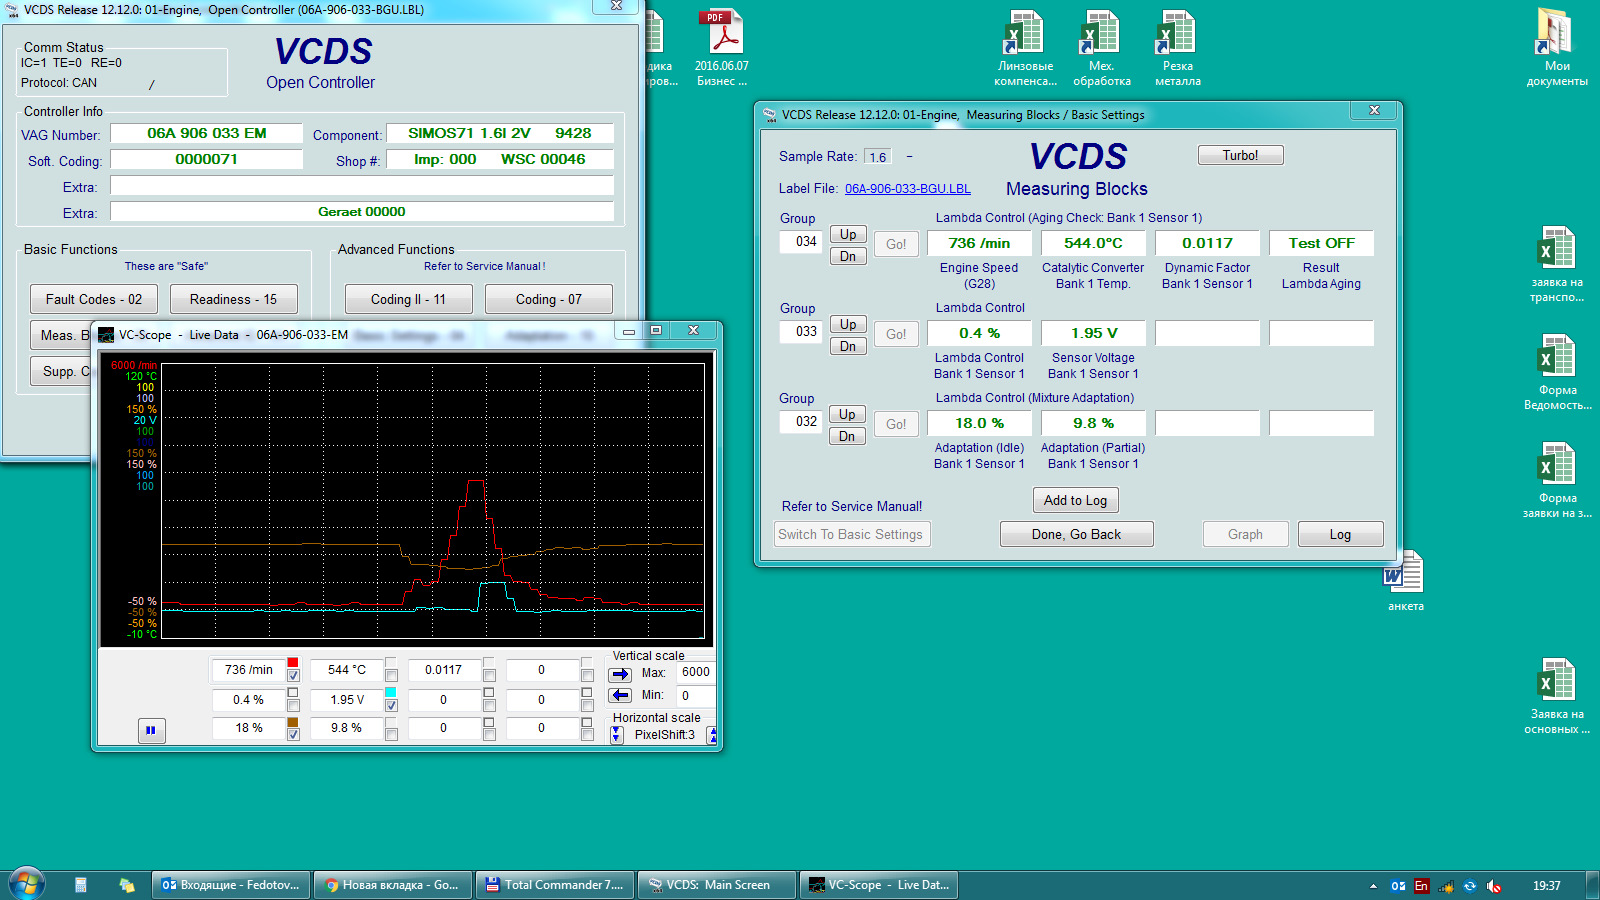
Task: Open анкета Word document icon
Action: coord(1405,581)
